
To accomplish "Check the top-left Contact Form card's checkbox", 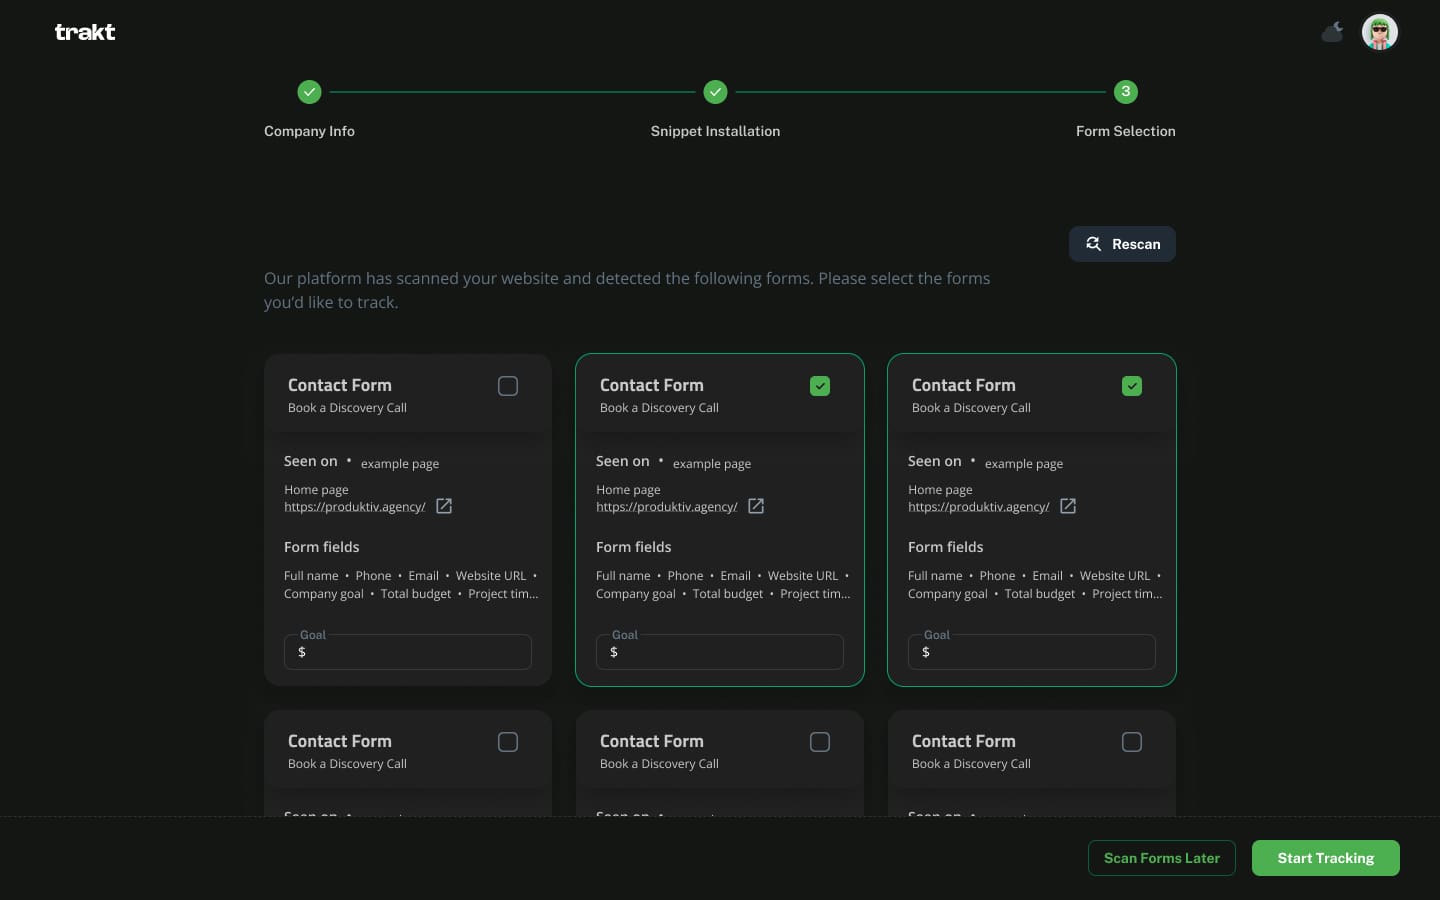I will pyautogui.click(x=508, y=386).
